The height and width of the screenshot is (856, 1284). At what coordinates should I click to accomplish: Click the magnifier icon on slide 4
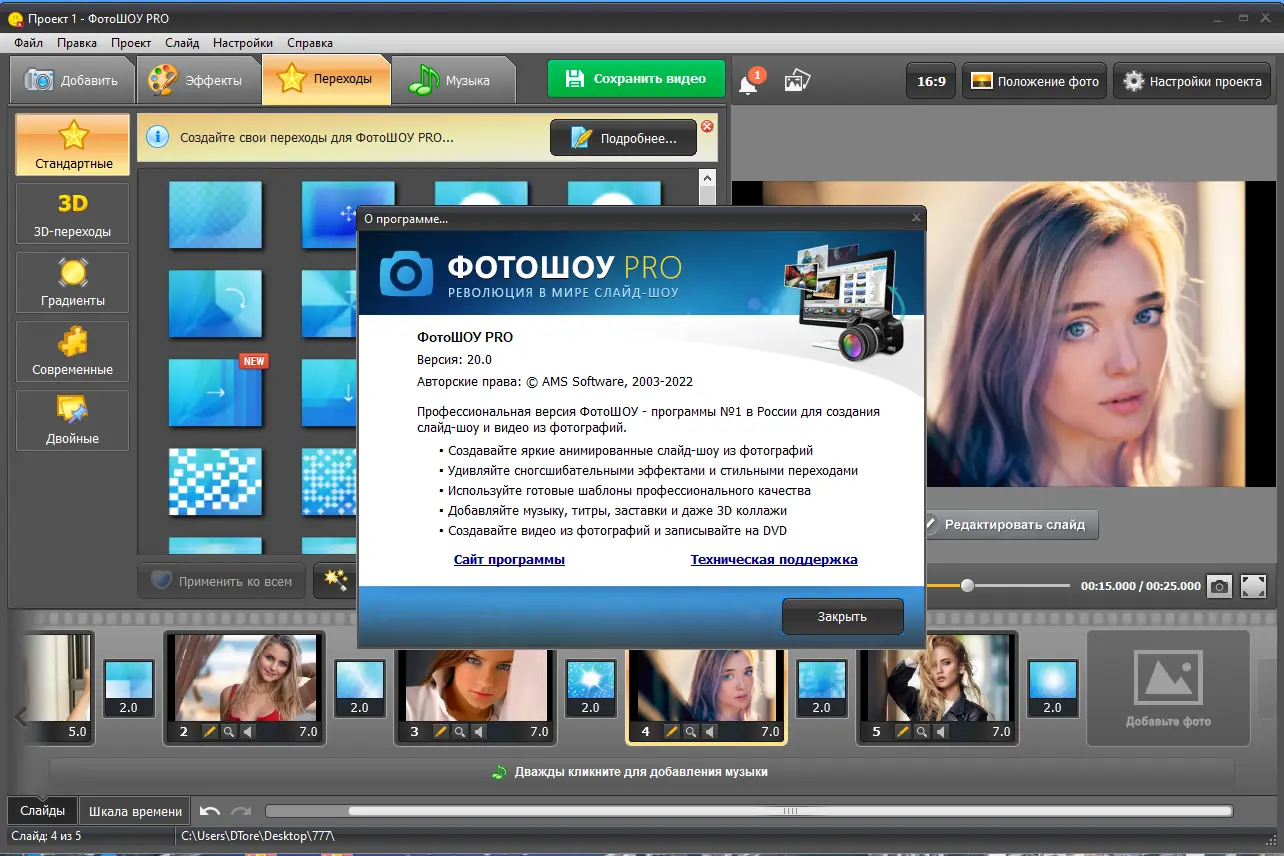point(691,732)
